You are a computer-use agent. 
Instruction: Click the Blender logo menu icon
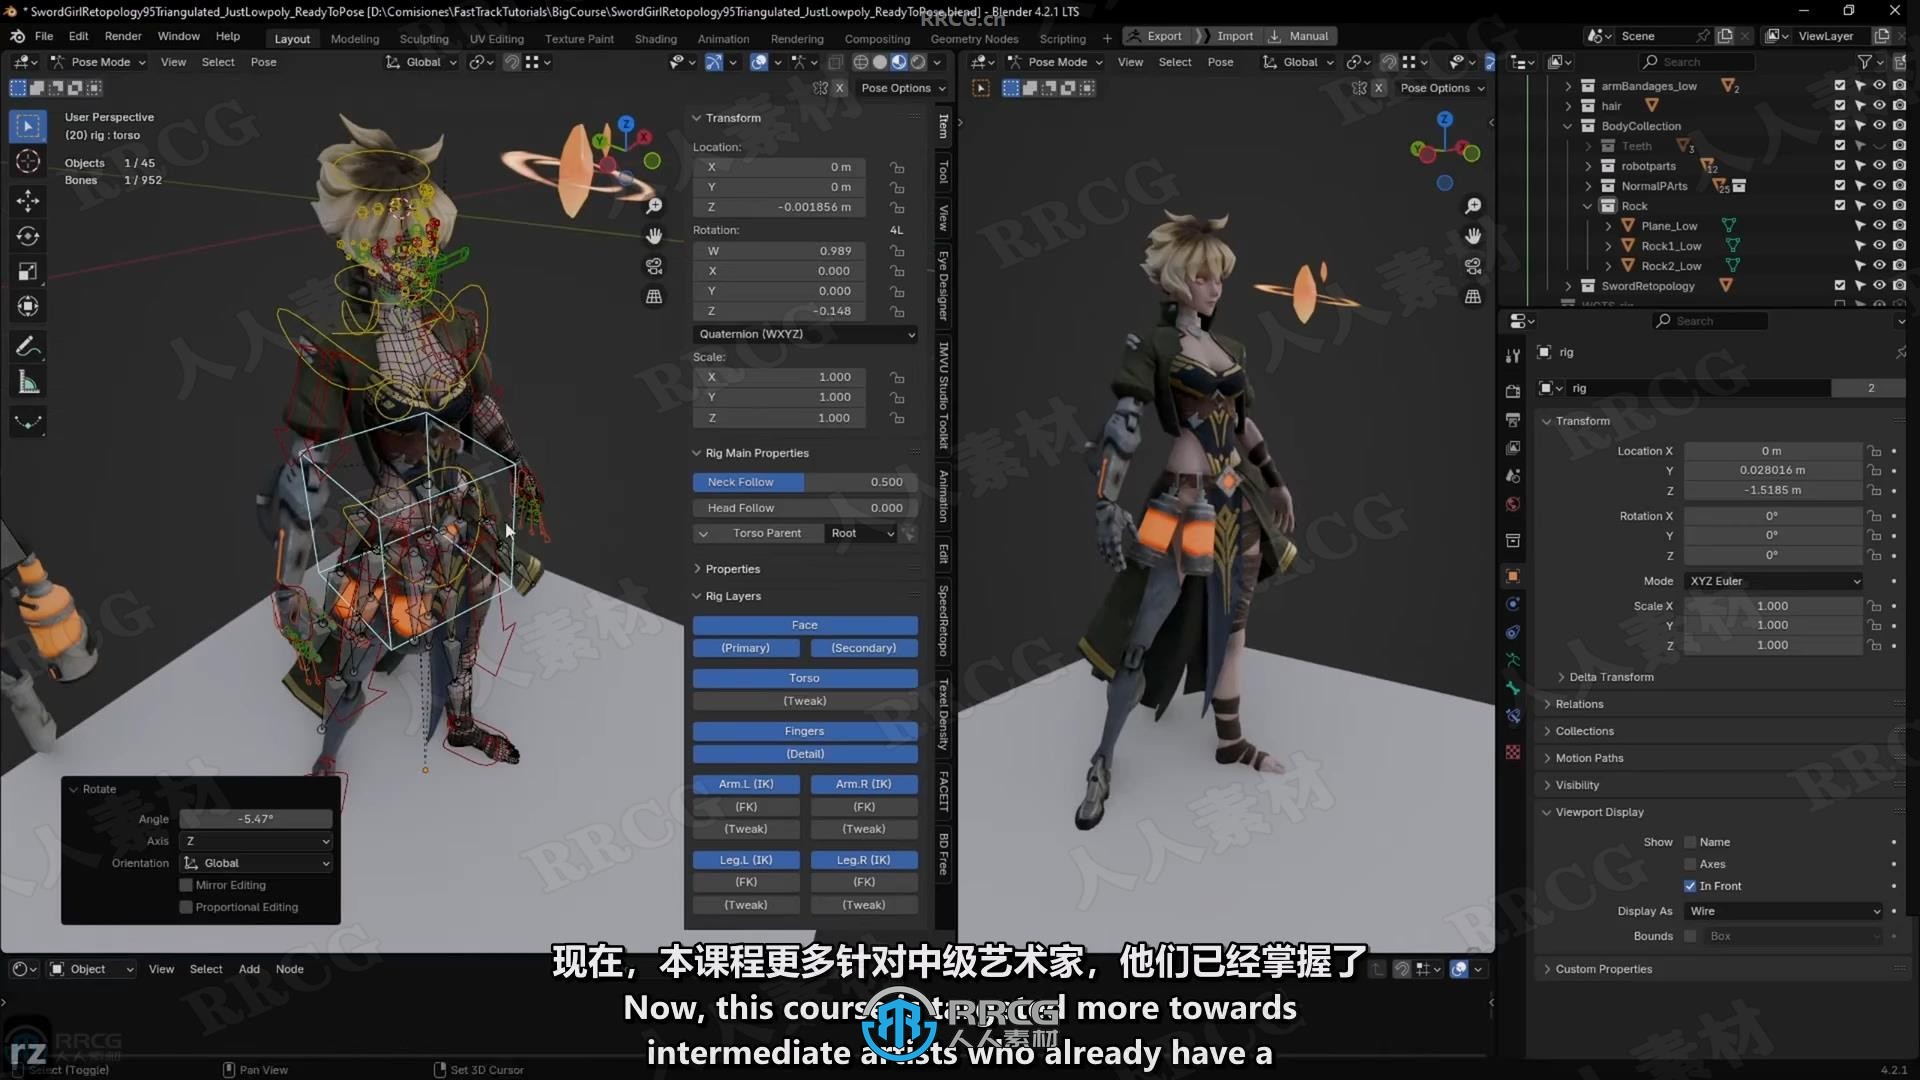pyautogui.click(x=17, y=36)
